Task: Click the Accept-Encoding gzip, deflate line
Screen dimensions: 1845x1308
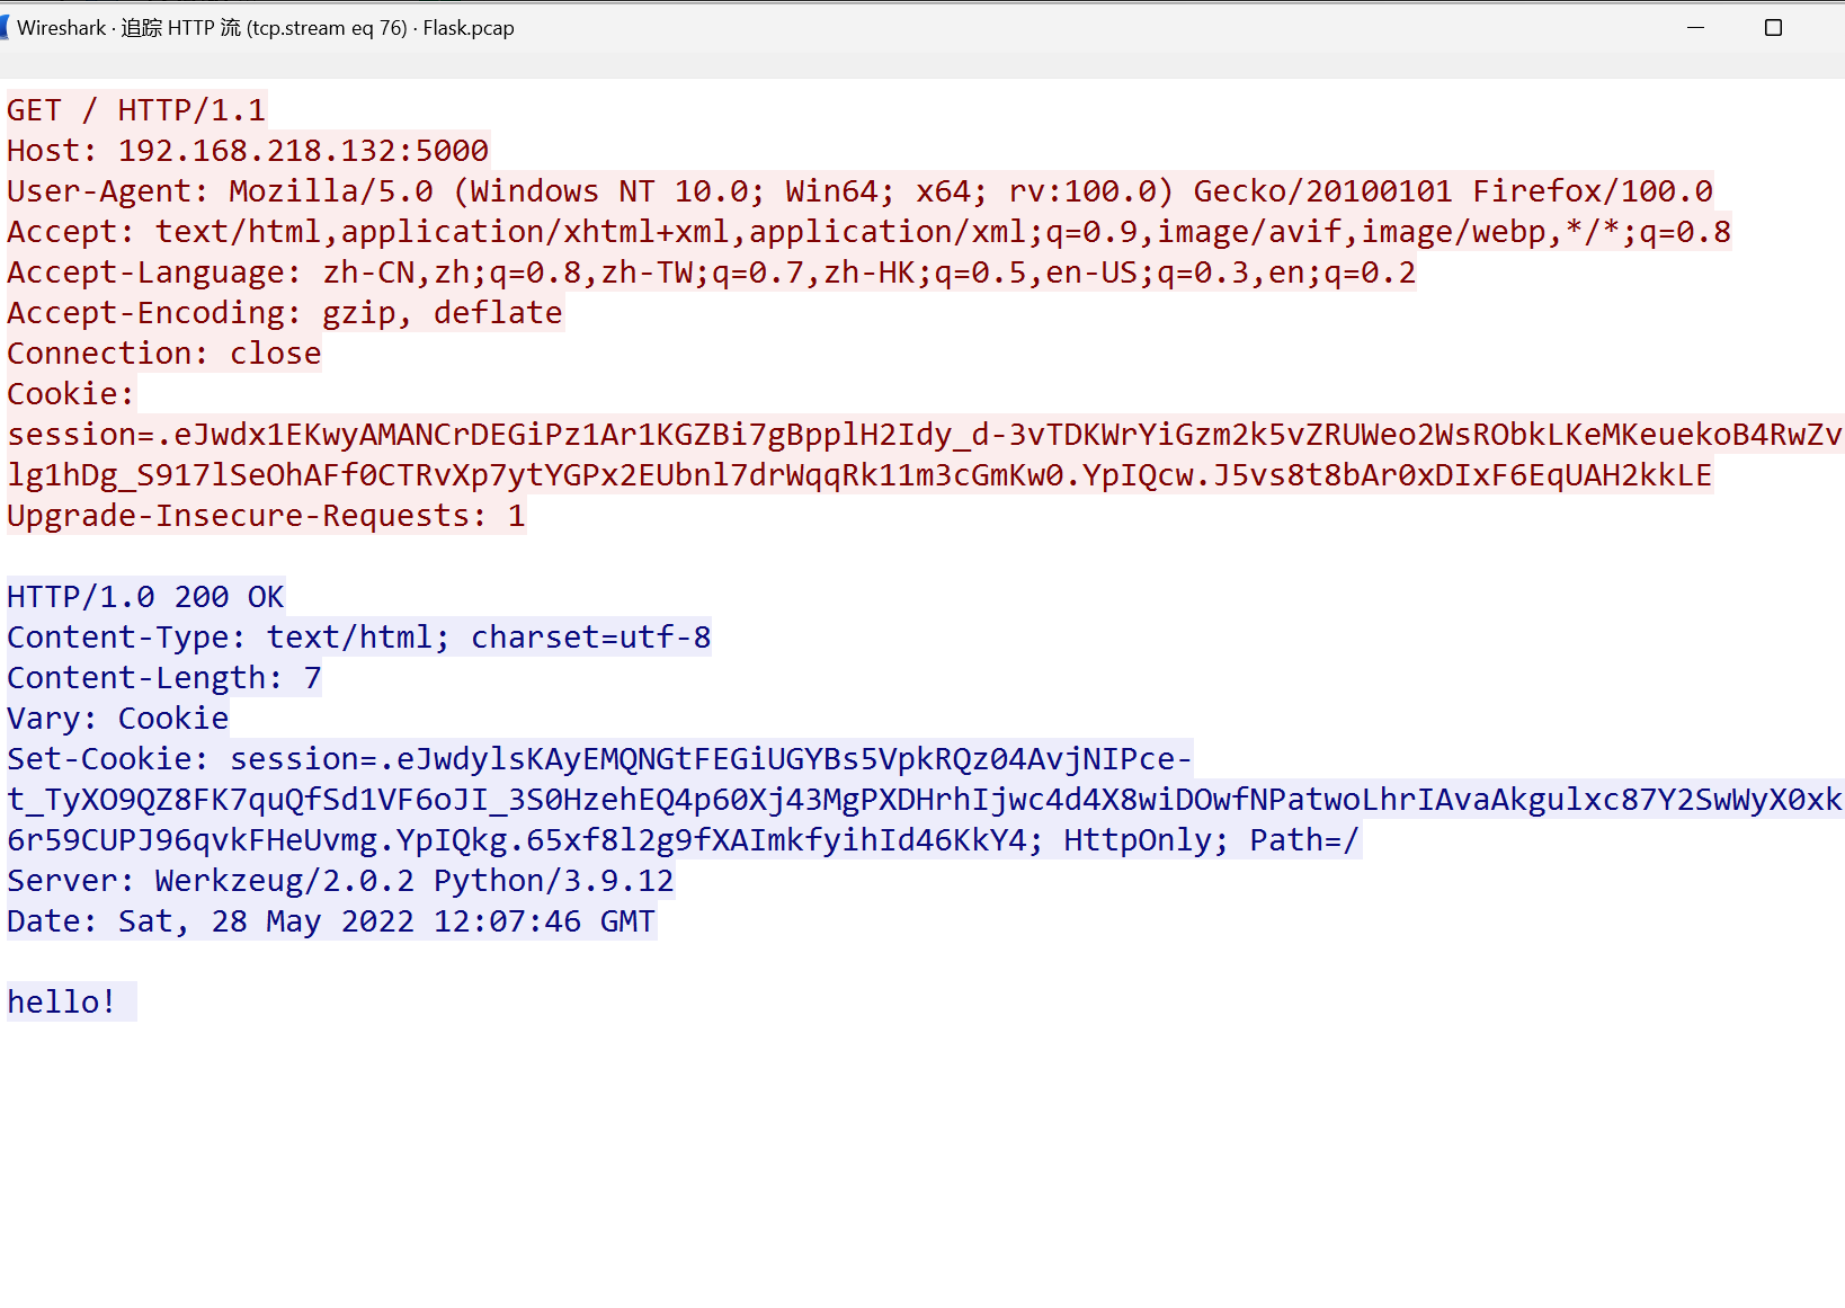Action: 284,313
